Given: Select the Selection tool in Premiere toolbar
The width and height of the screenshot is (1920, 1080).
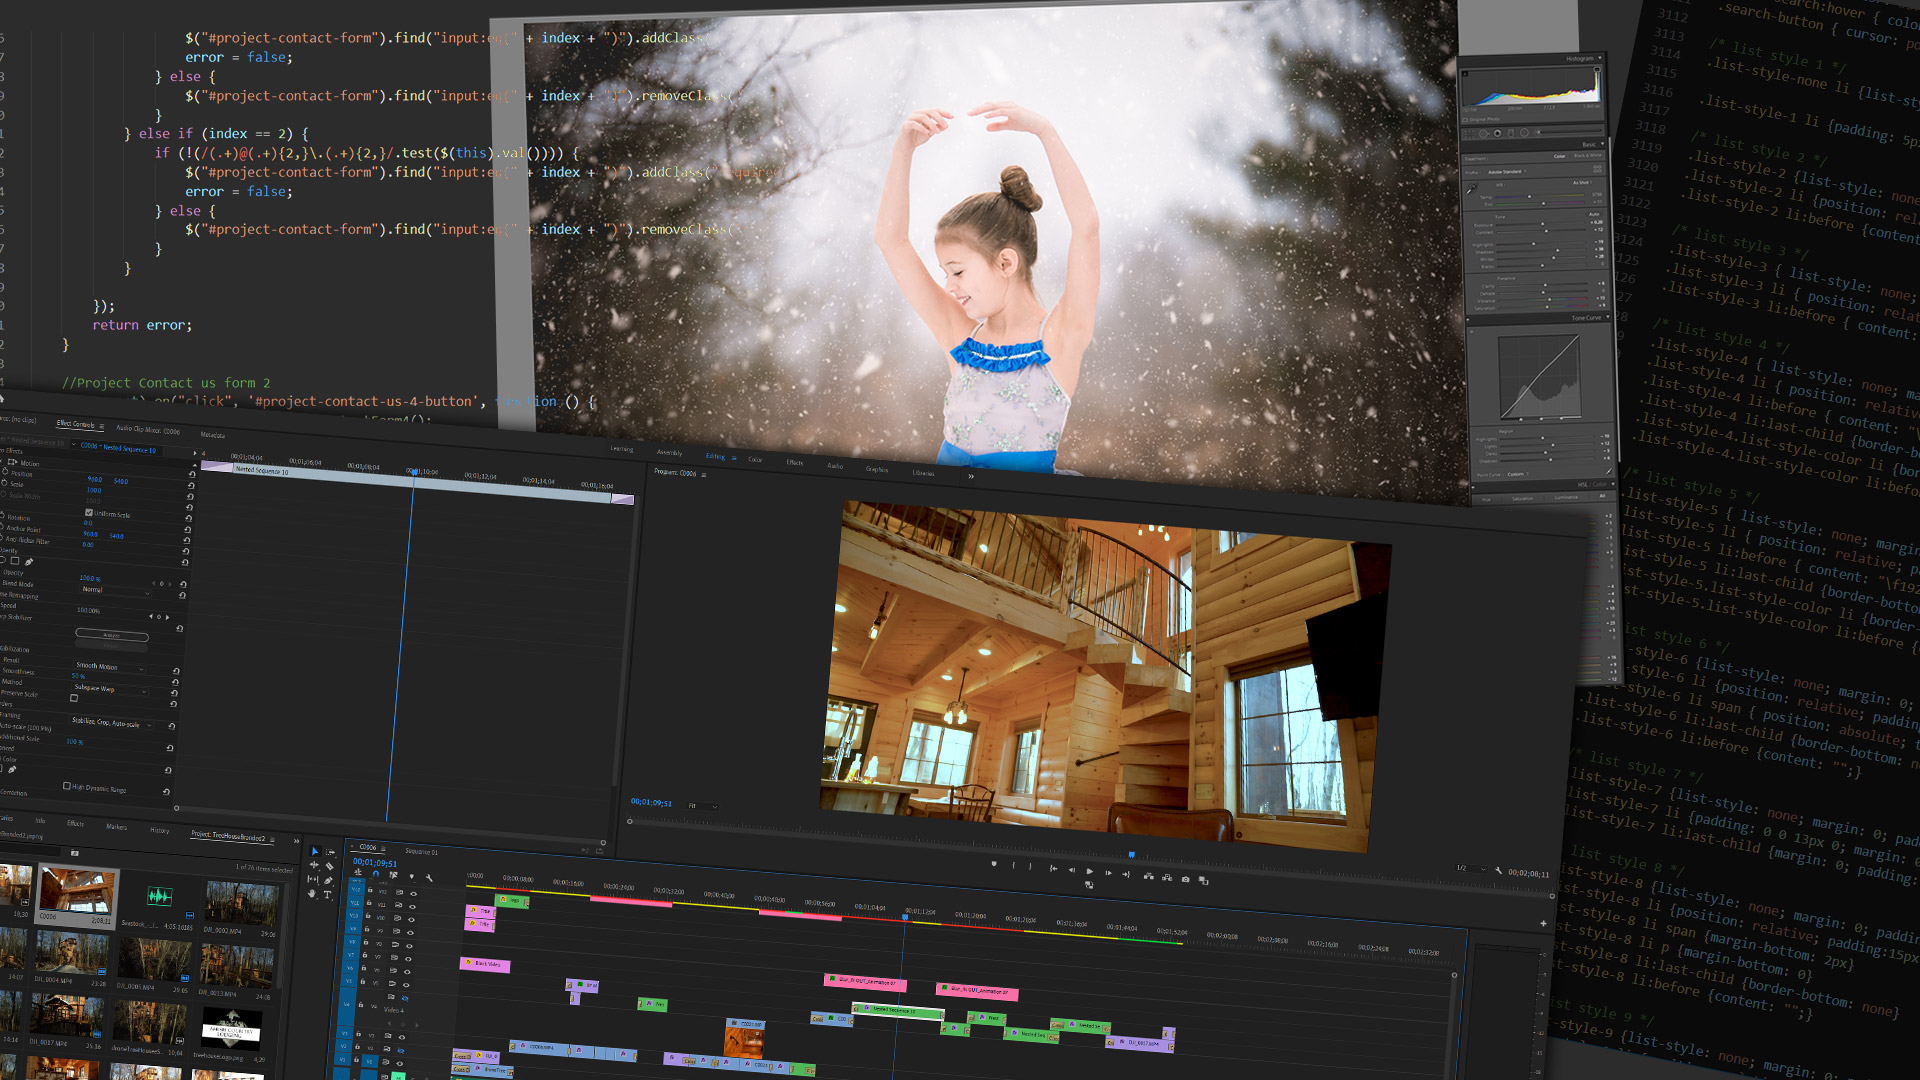Looking at the screenshot, I should click(315, 851).
